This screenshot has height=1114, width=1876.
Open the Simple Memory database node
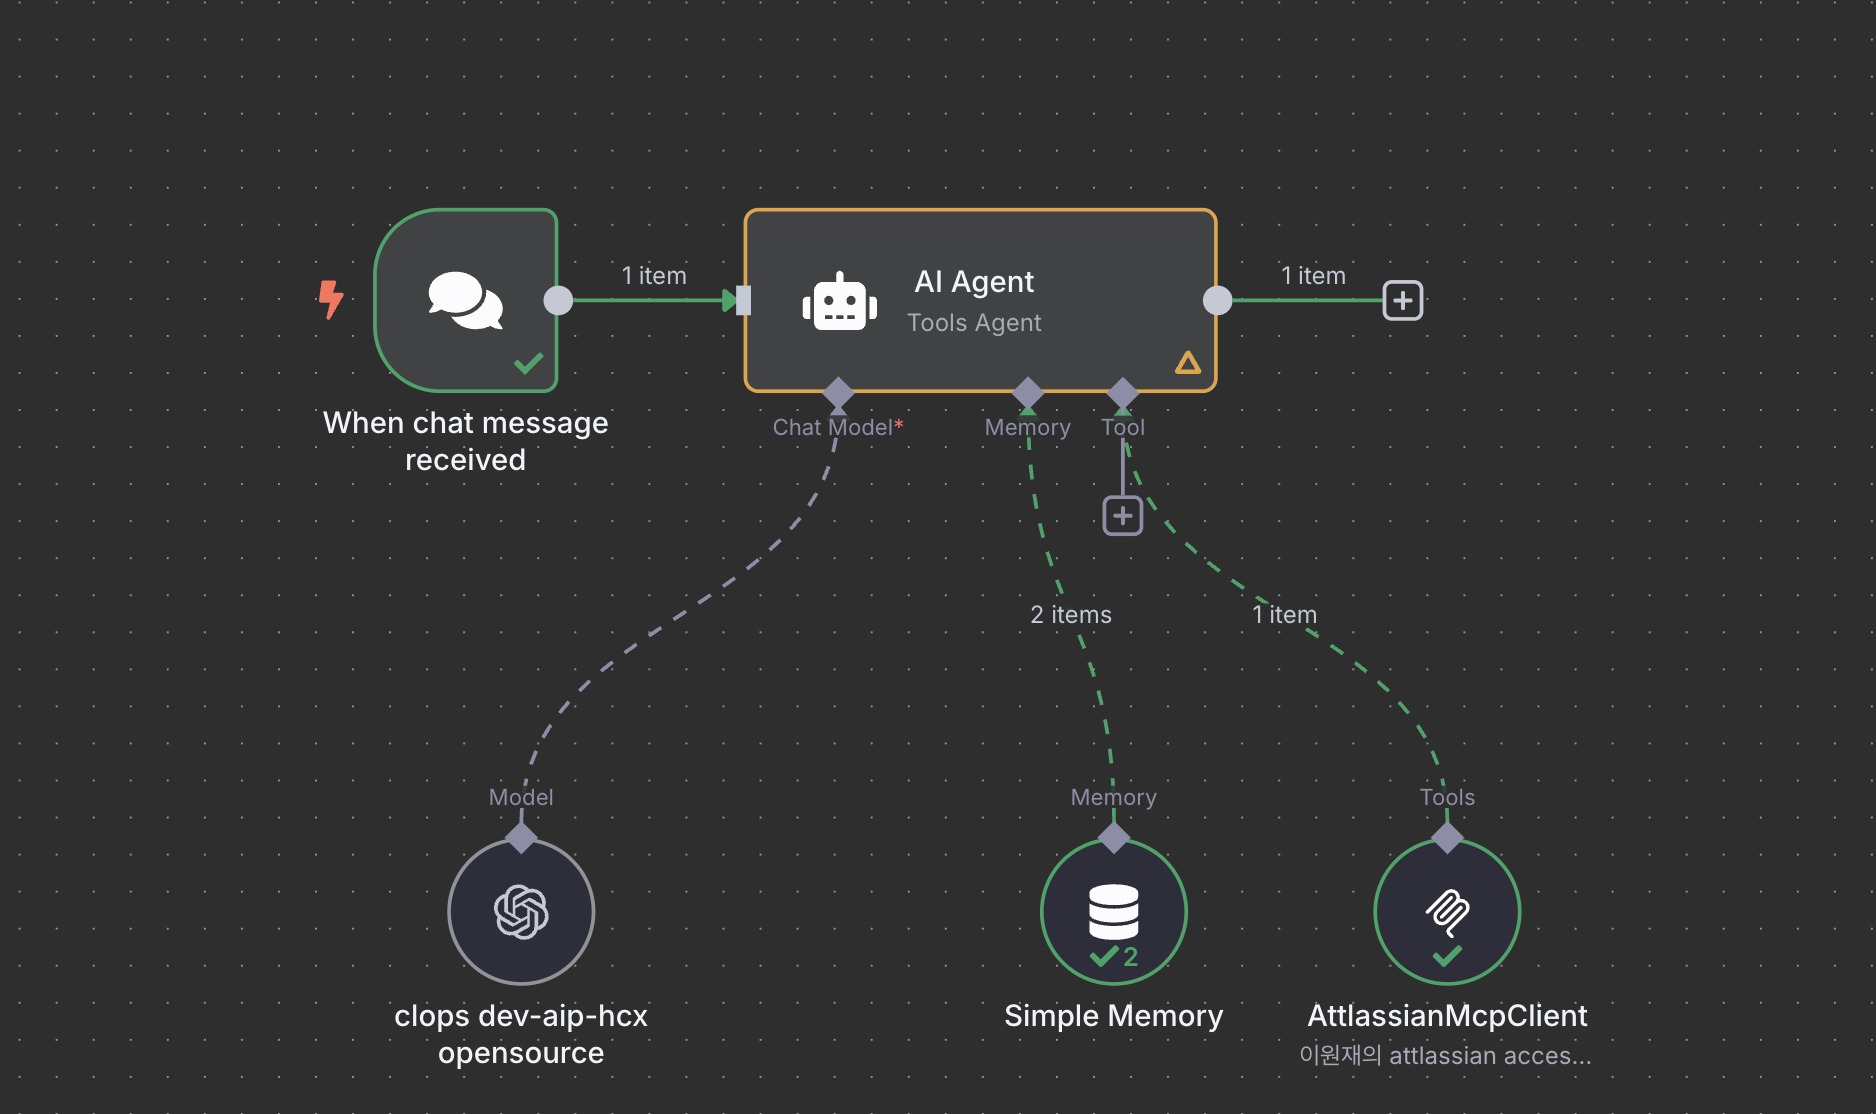(1113, 912)
